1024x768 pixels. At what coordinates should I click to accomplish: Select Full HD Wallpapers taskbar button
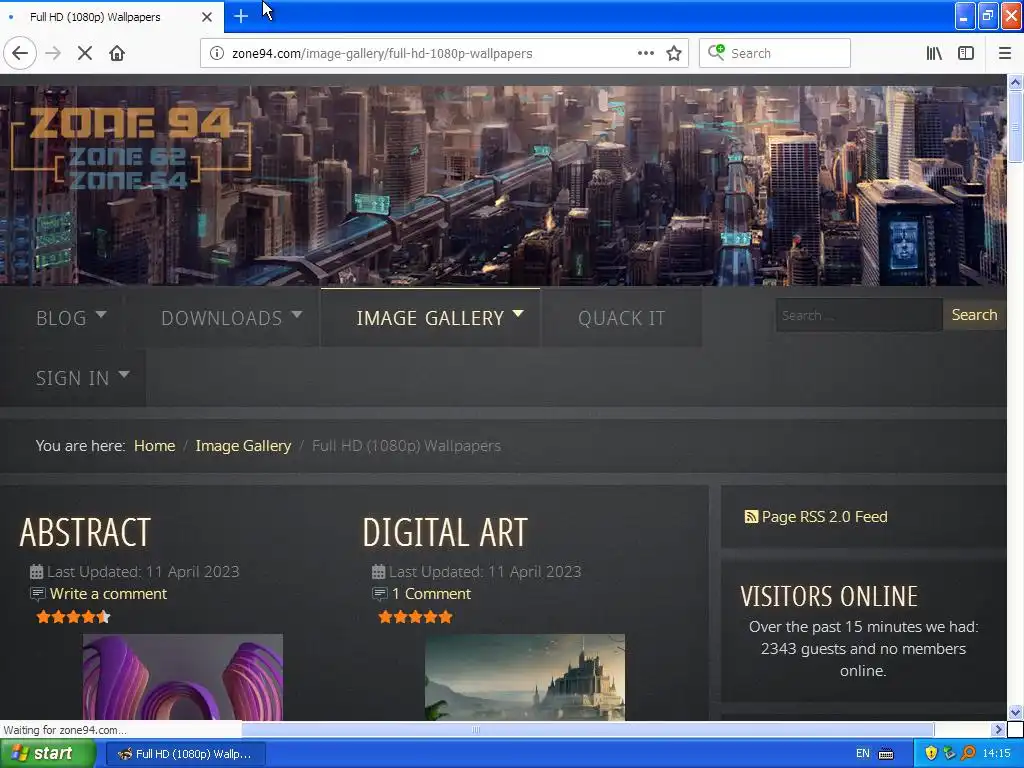coord(185,754)
